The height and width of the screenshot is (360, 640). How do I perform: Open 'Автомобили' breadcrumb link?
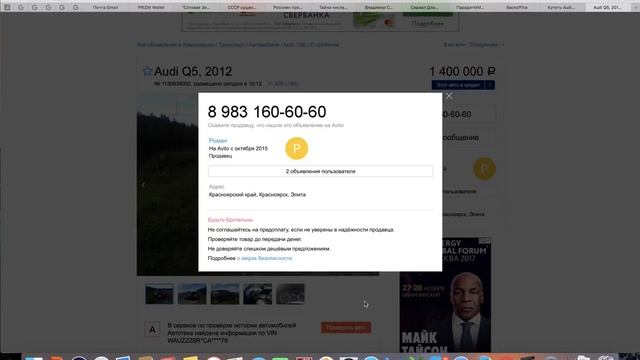pyautogui.click(x=264, y=44)
